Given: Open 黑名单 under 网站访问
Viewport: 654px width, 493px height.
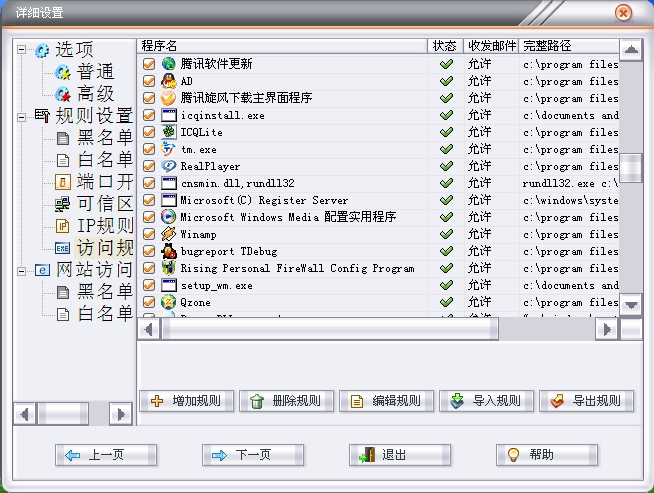Looking at the screenshot, I should [x=105, y=292].
